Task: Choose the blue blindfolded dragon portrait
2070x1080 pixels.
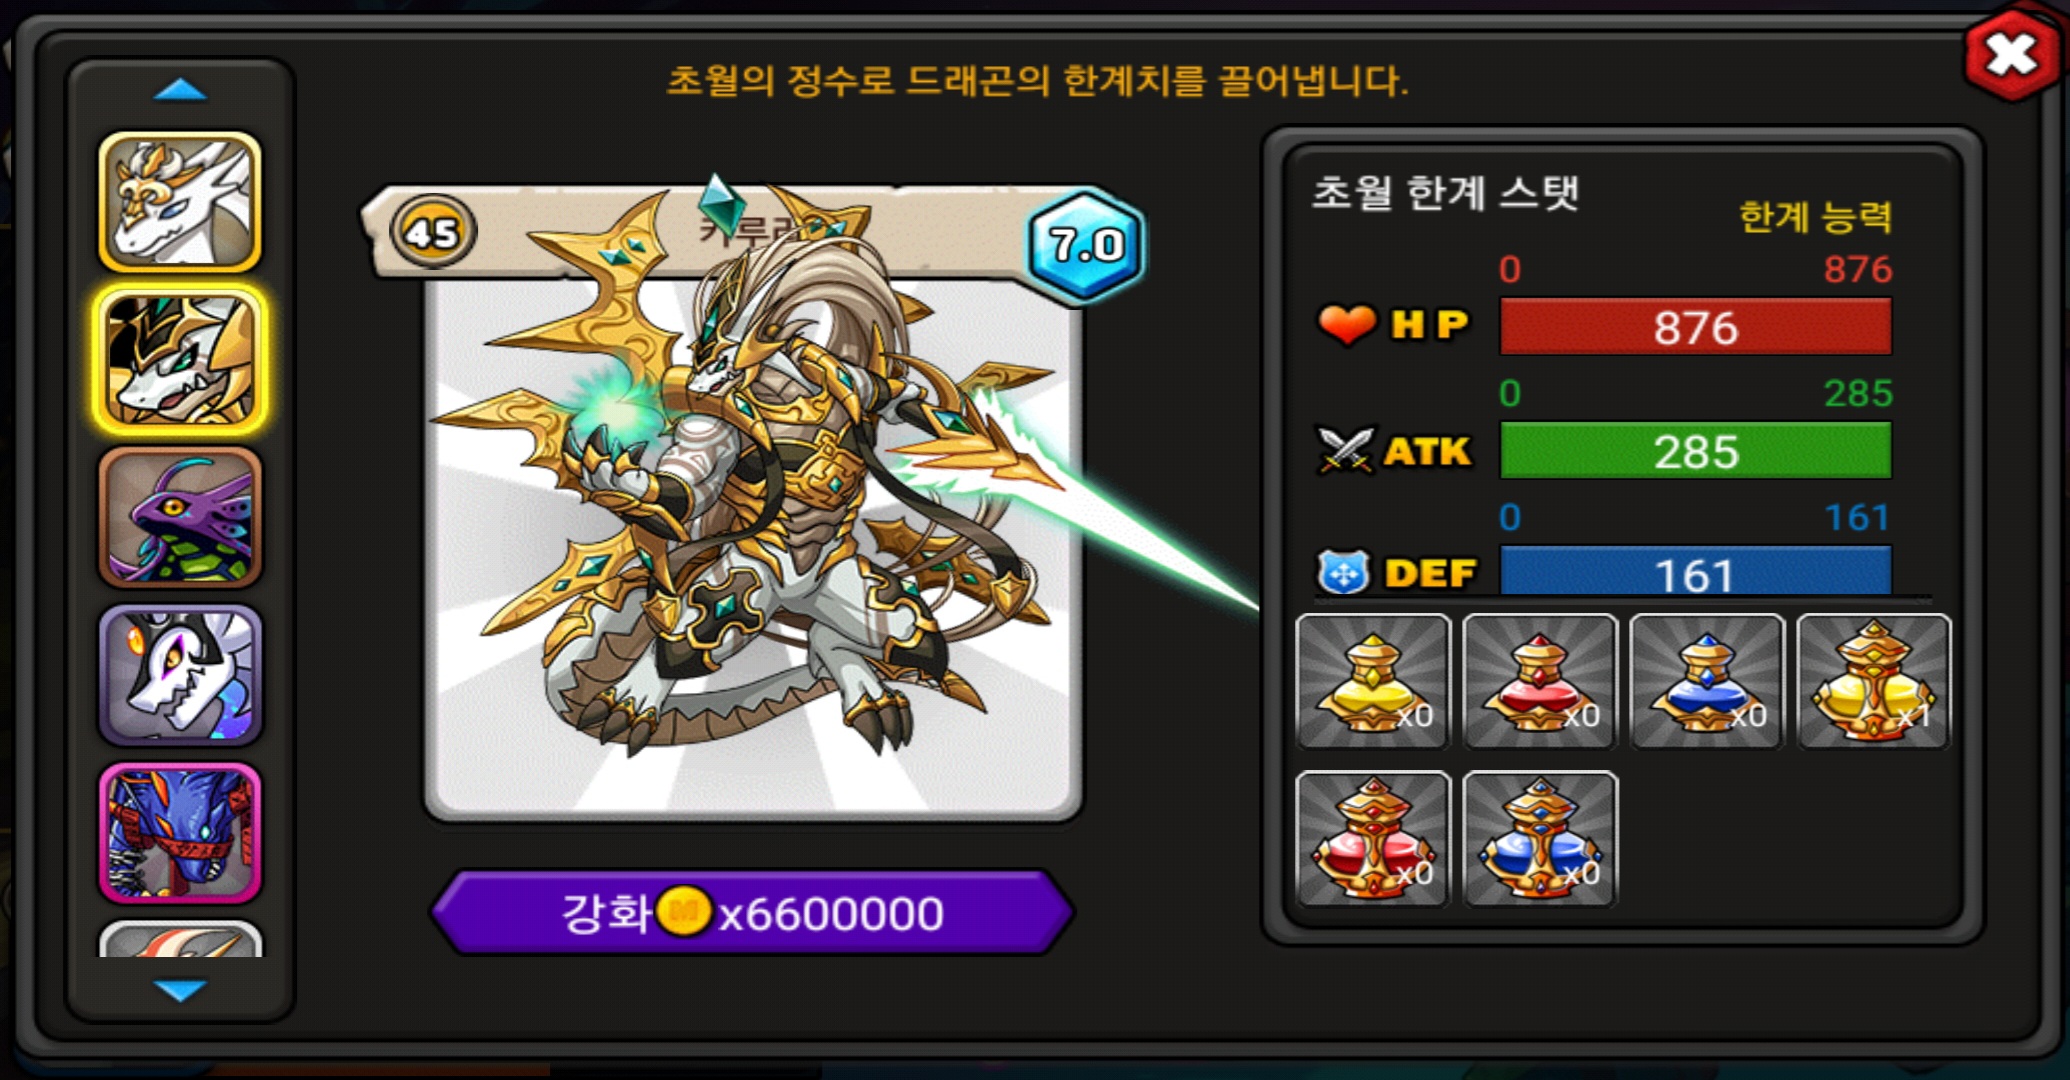Action: click(180, 833)
